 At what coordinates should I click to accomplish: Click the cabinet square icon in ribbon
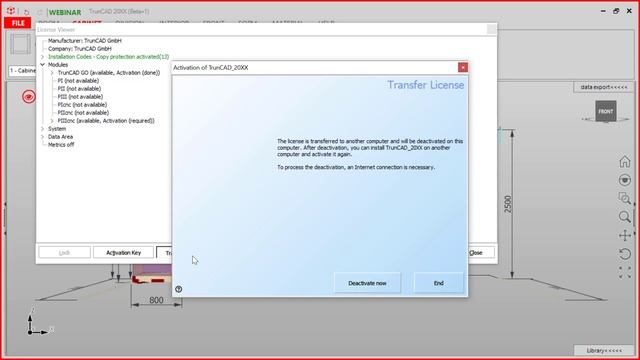click(20, 44)
